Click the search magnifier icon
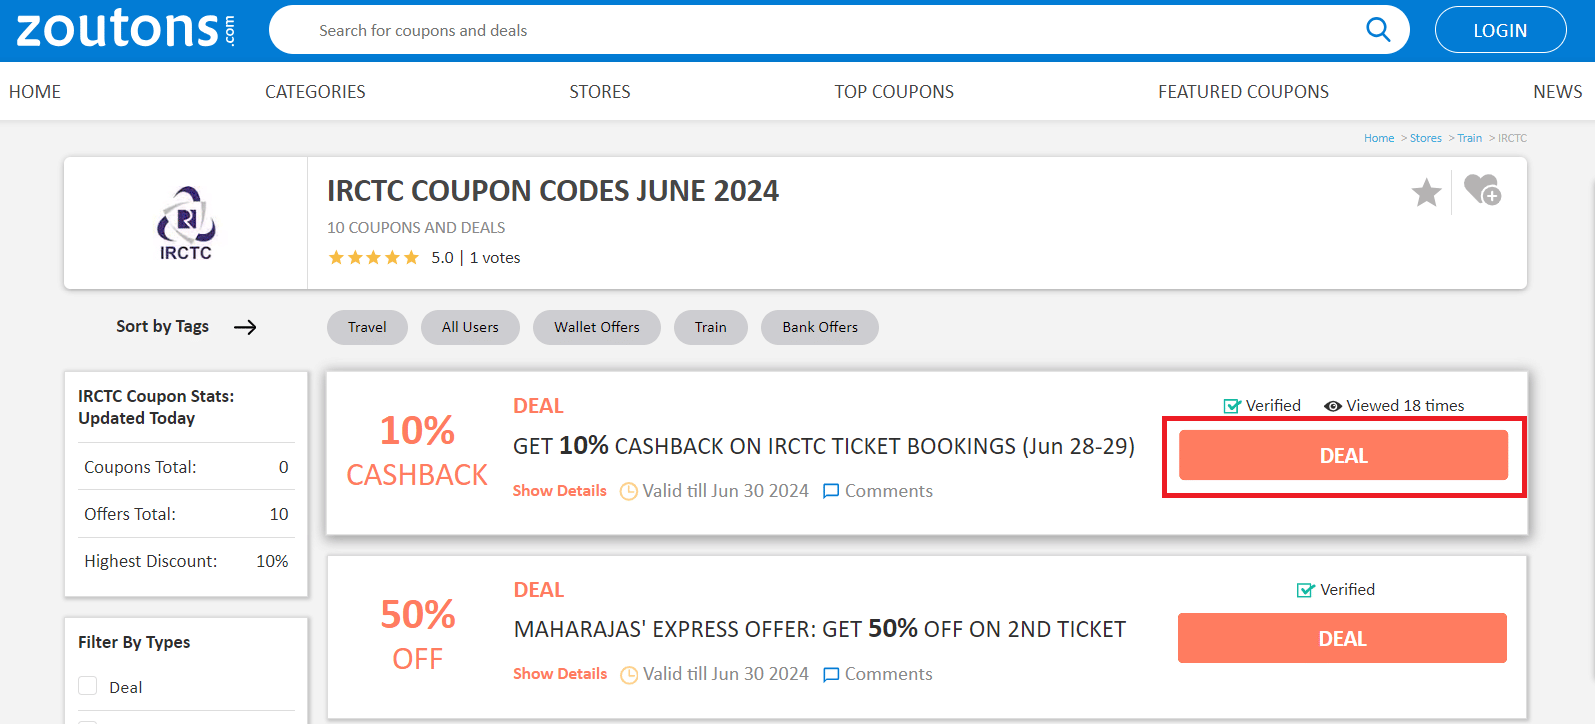The image size is (1595, 724). click(x=1378, y=30)
